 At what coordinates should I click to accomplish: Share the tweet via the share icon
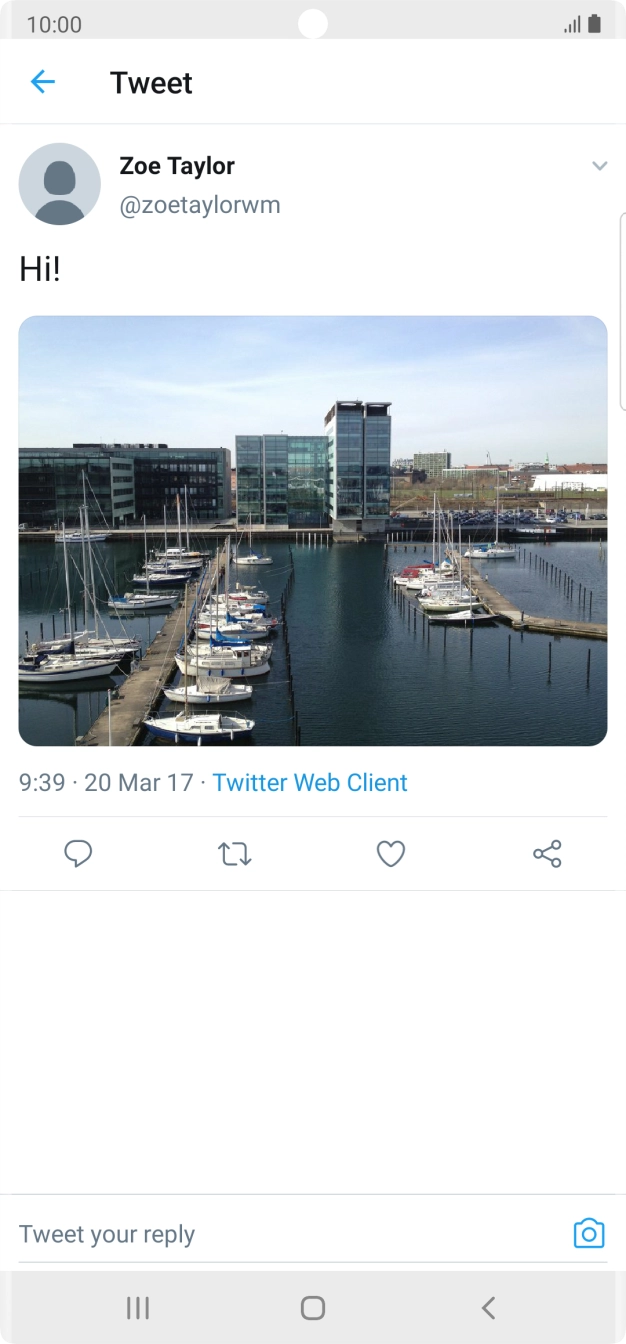(x=547, y=853)
